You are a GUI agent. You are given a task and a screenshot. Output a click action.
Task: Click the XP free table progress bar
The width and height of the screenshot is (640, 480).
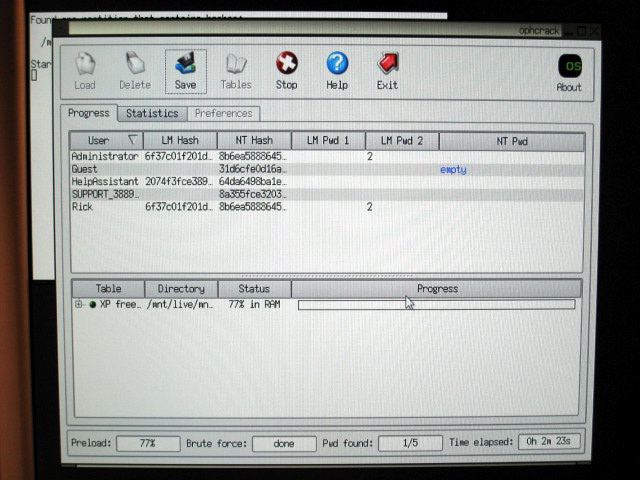point(436,304)
